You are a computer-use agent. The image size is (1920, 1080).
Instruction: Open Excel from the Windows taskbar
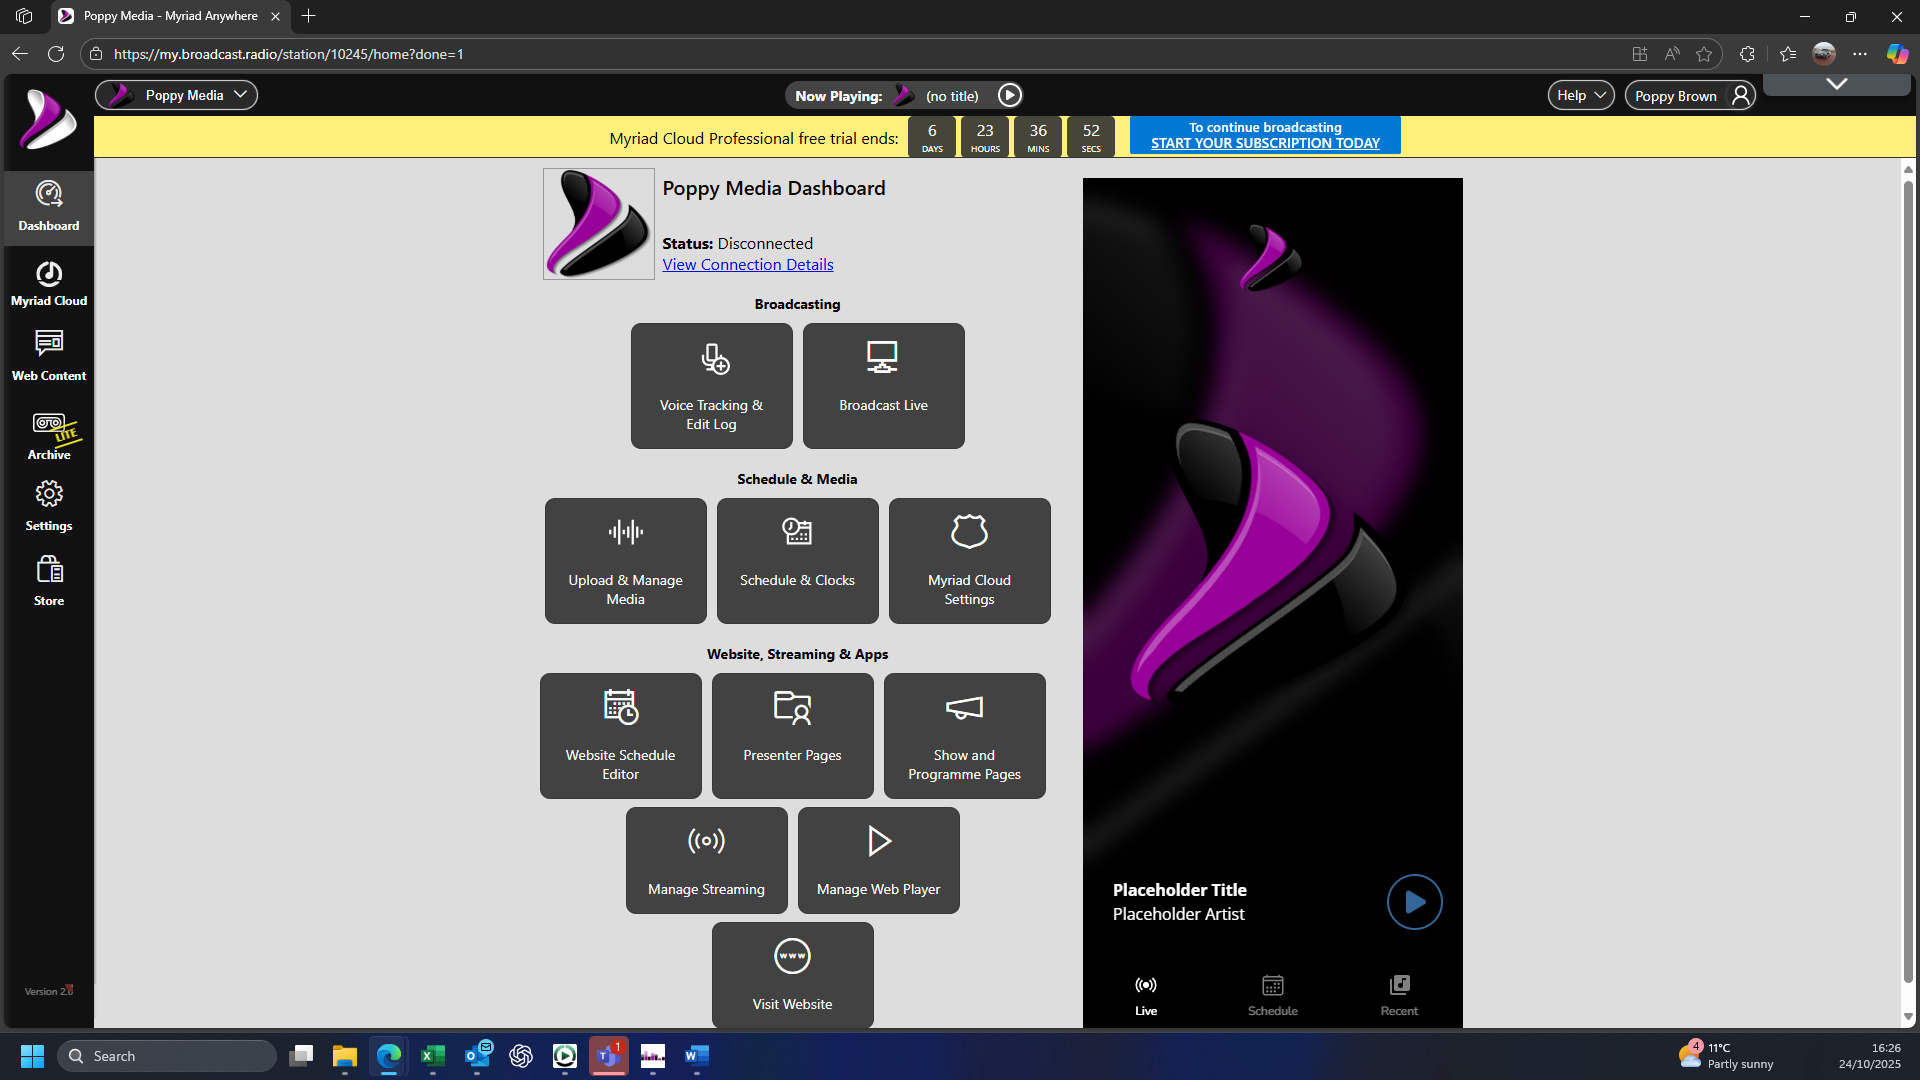coord(433,1056)
